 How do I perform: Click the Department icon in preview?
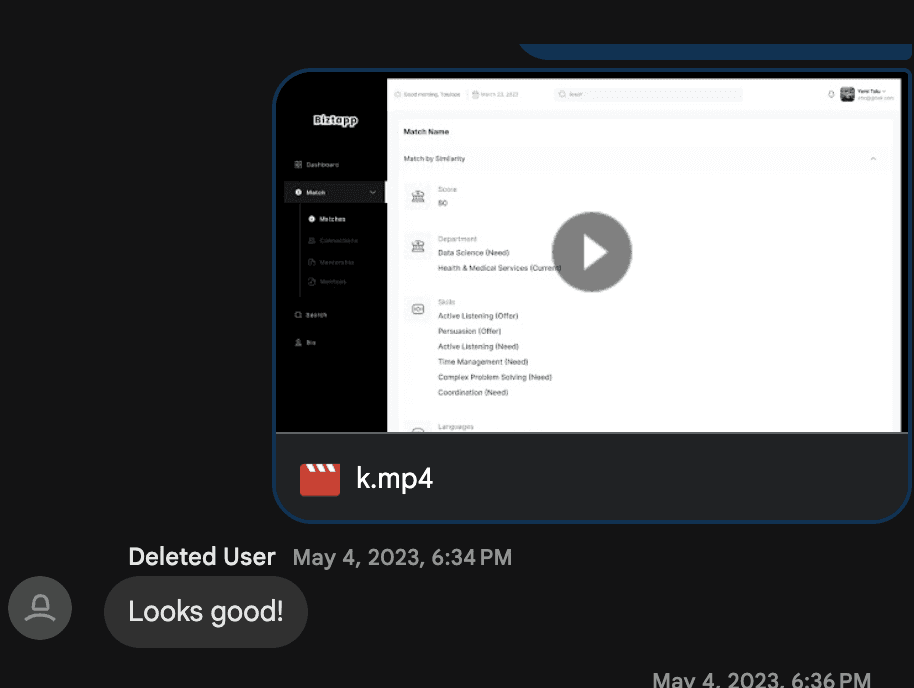click(x=418, y=246)
